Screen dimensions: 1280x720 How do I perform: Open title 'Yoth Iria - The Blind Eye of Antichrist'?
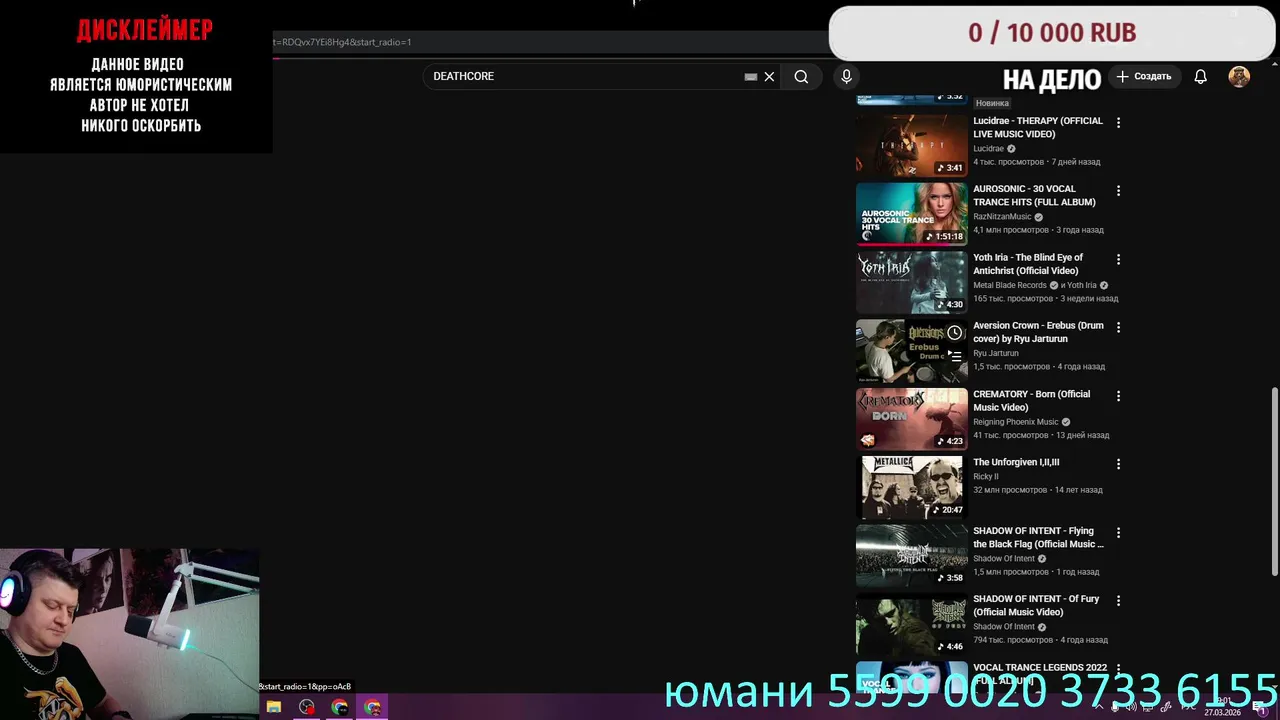(x=1028, y=264)
